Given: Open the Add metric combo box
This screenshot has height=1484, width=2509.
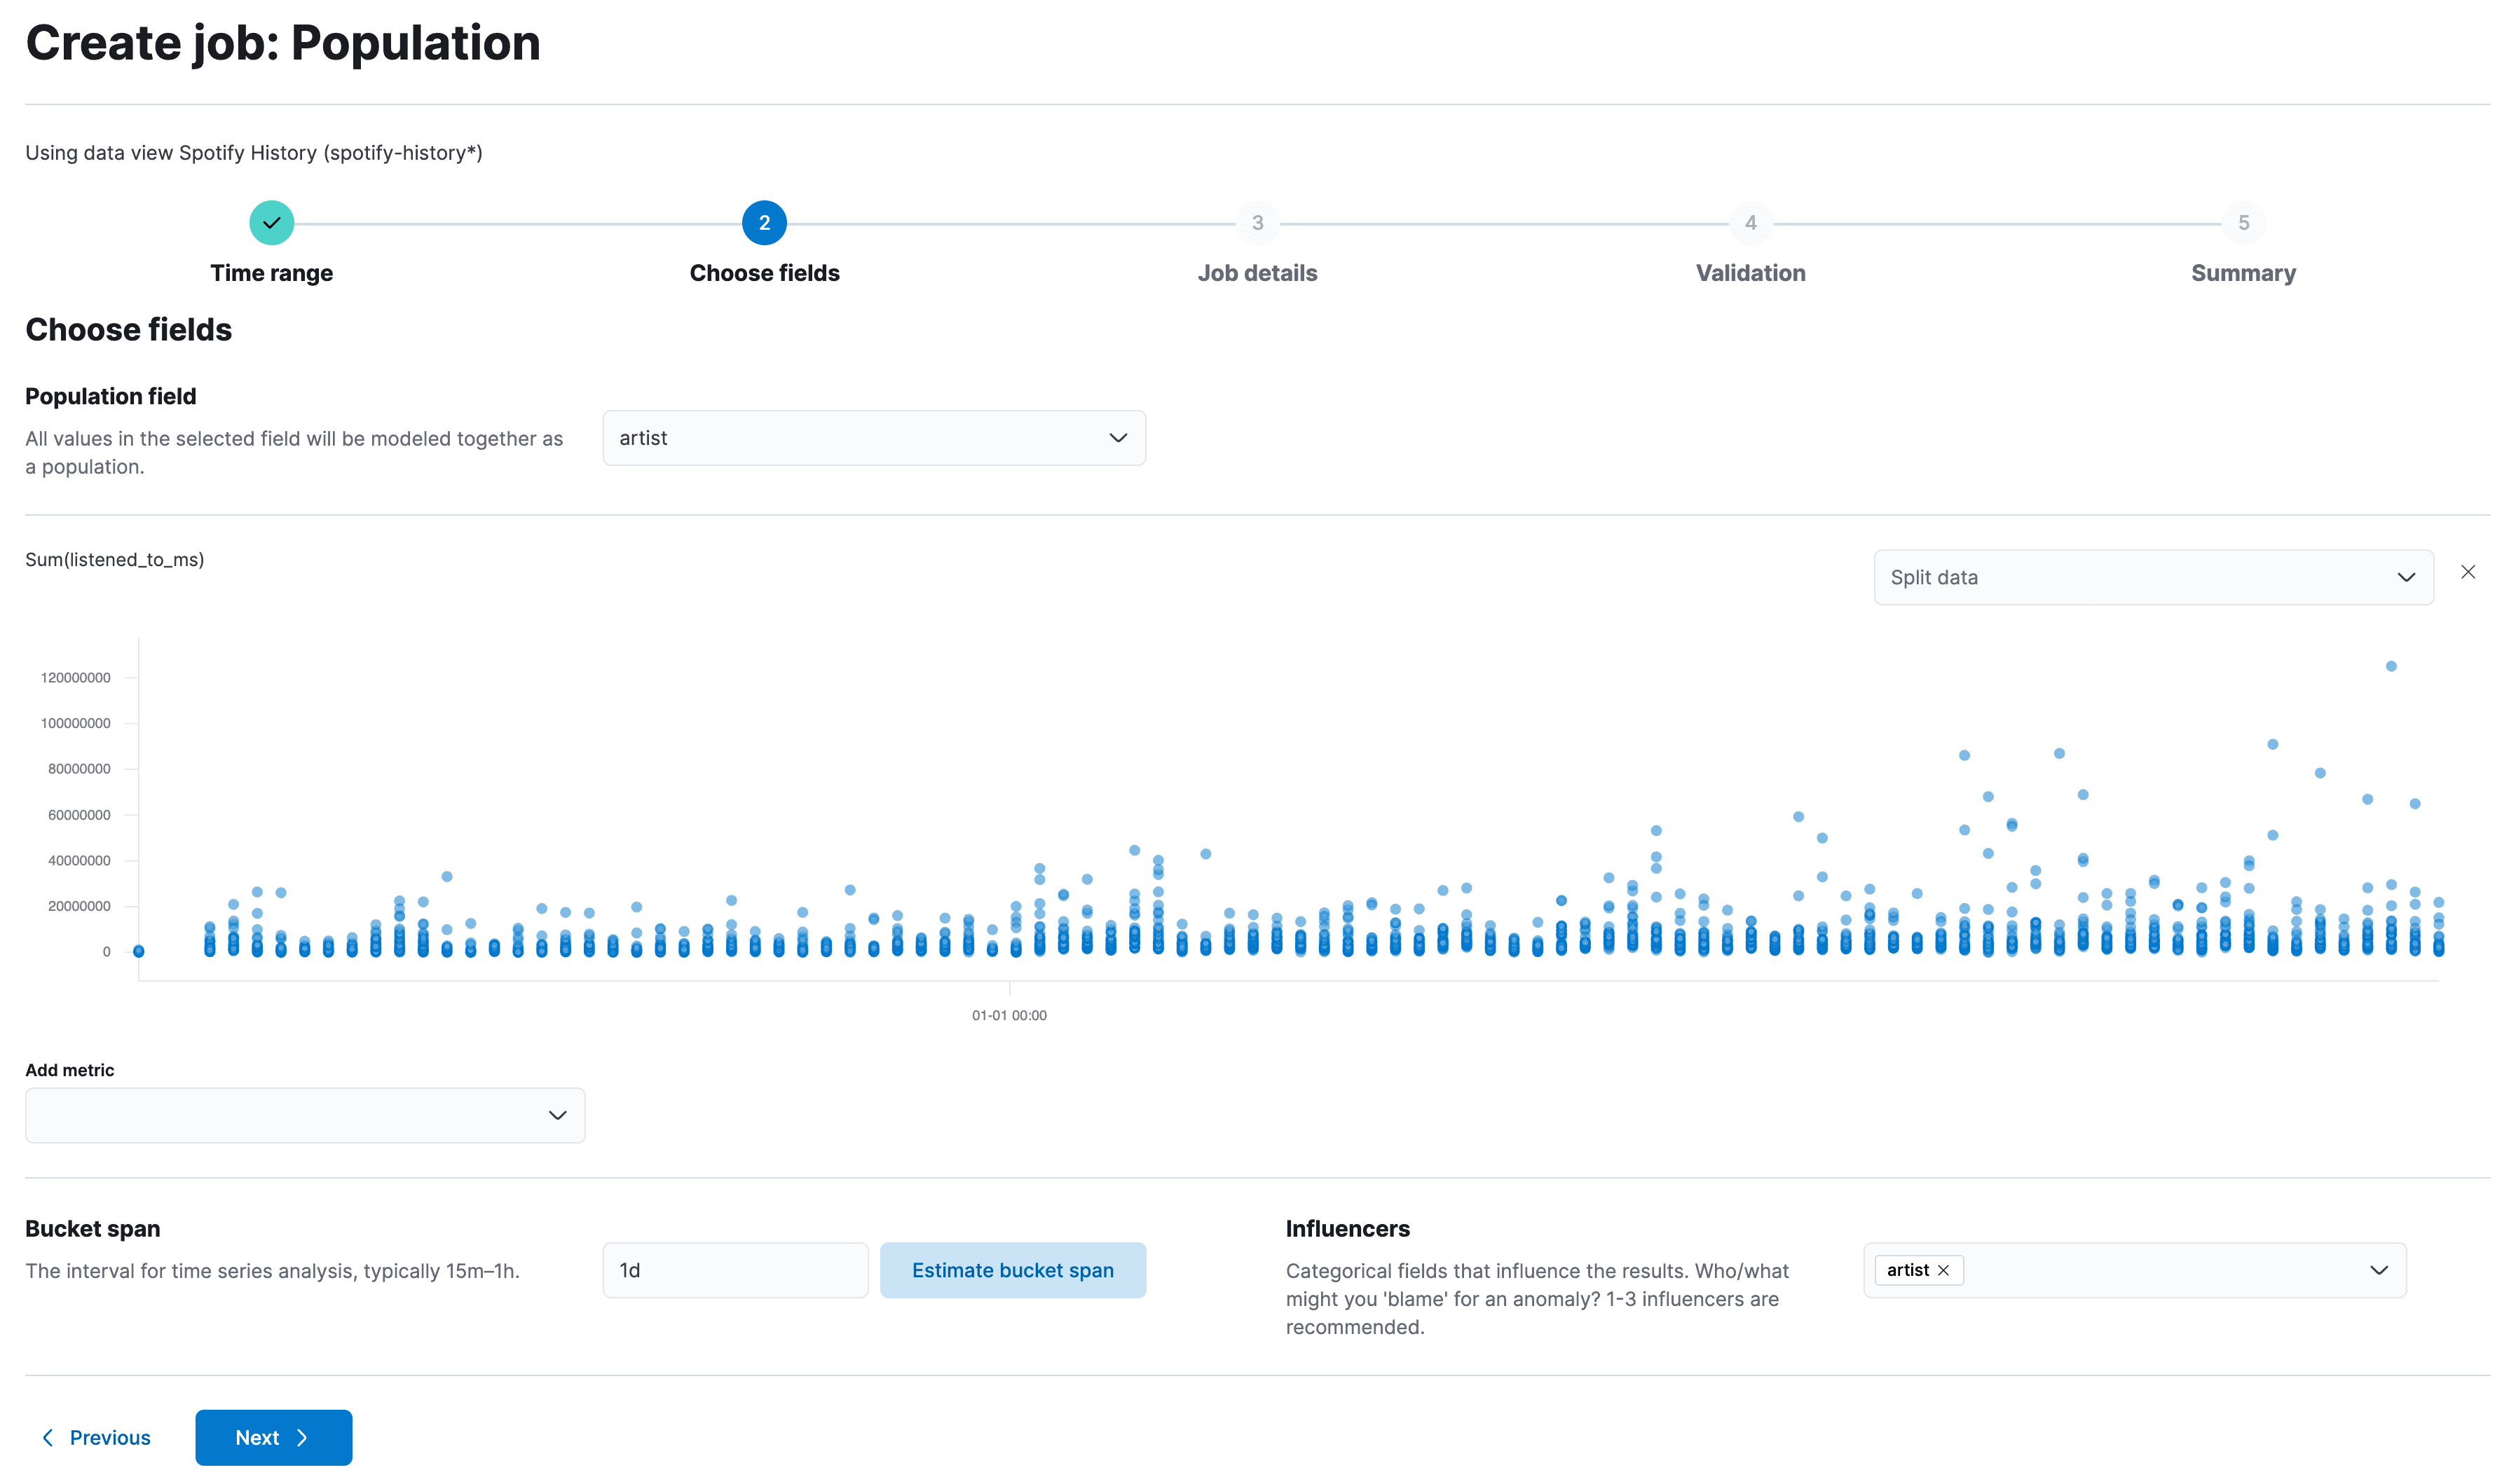Looking at the screenshot, I should point(304,1115).
